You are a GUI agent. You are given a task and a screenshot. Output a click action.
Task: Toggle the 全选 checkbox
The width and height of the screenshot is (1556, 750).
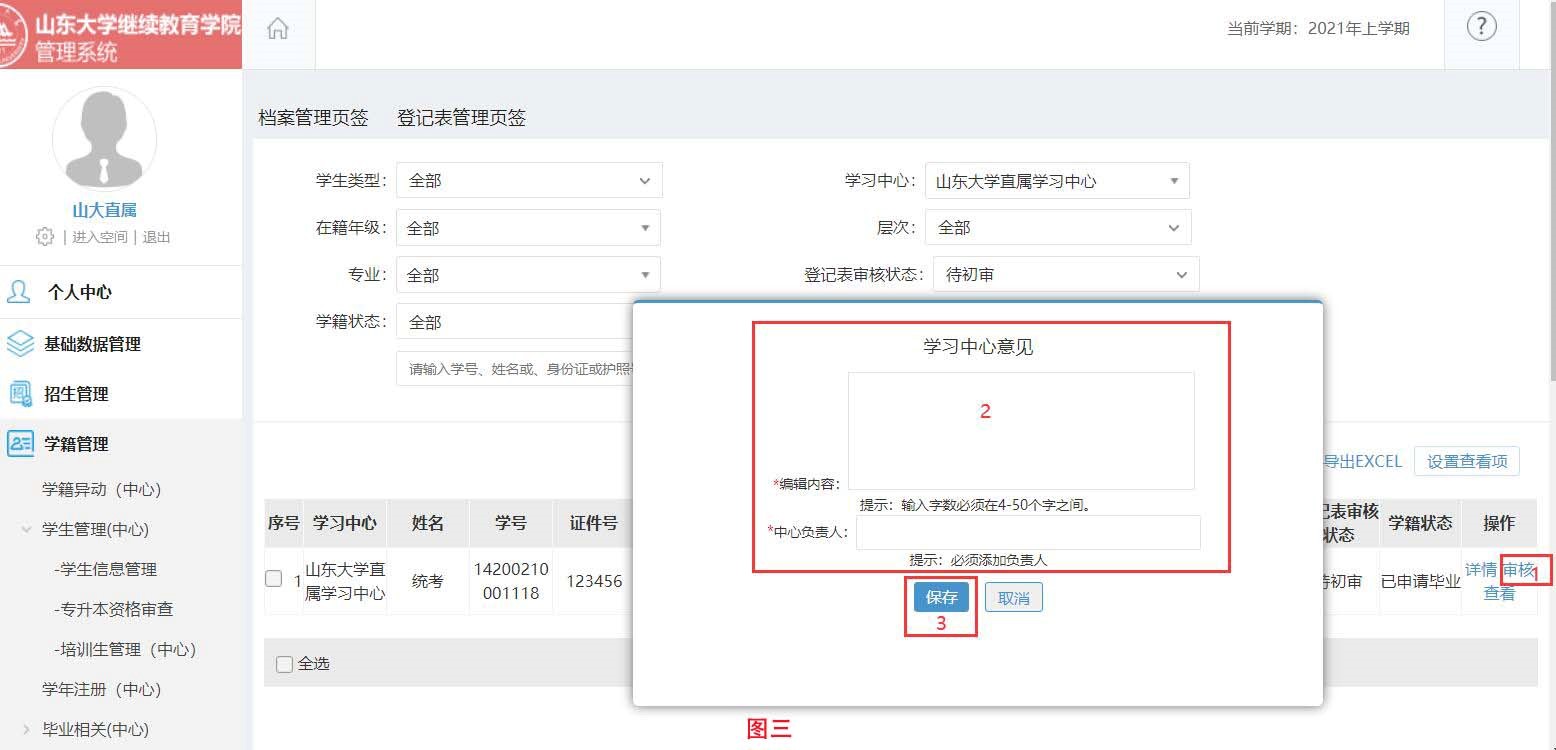[284, 664]
